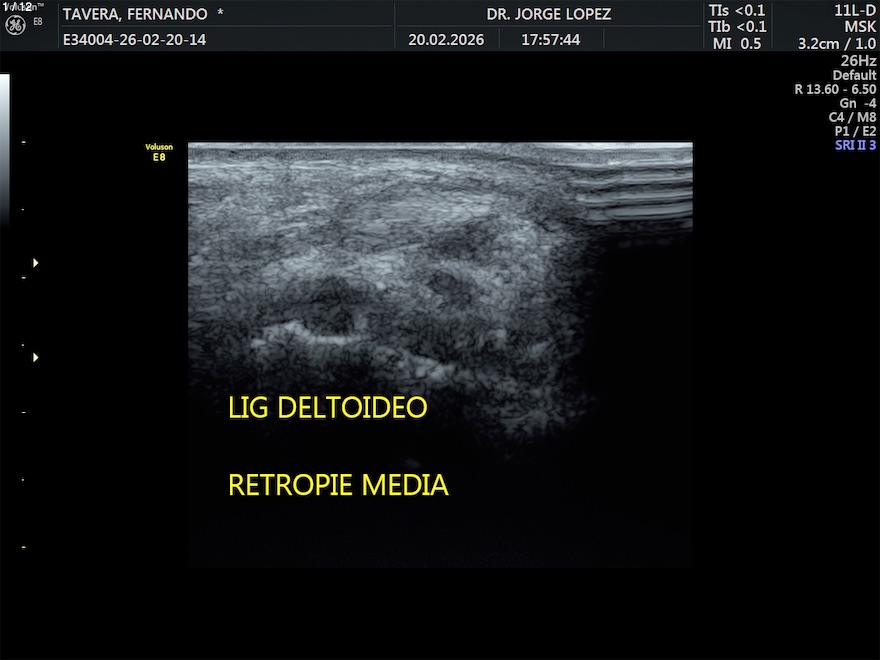Image resolution: width=880 pixels, height=660 pixels.
Task: Click the MI 0.5 index value
Action: (737, 43)
